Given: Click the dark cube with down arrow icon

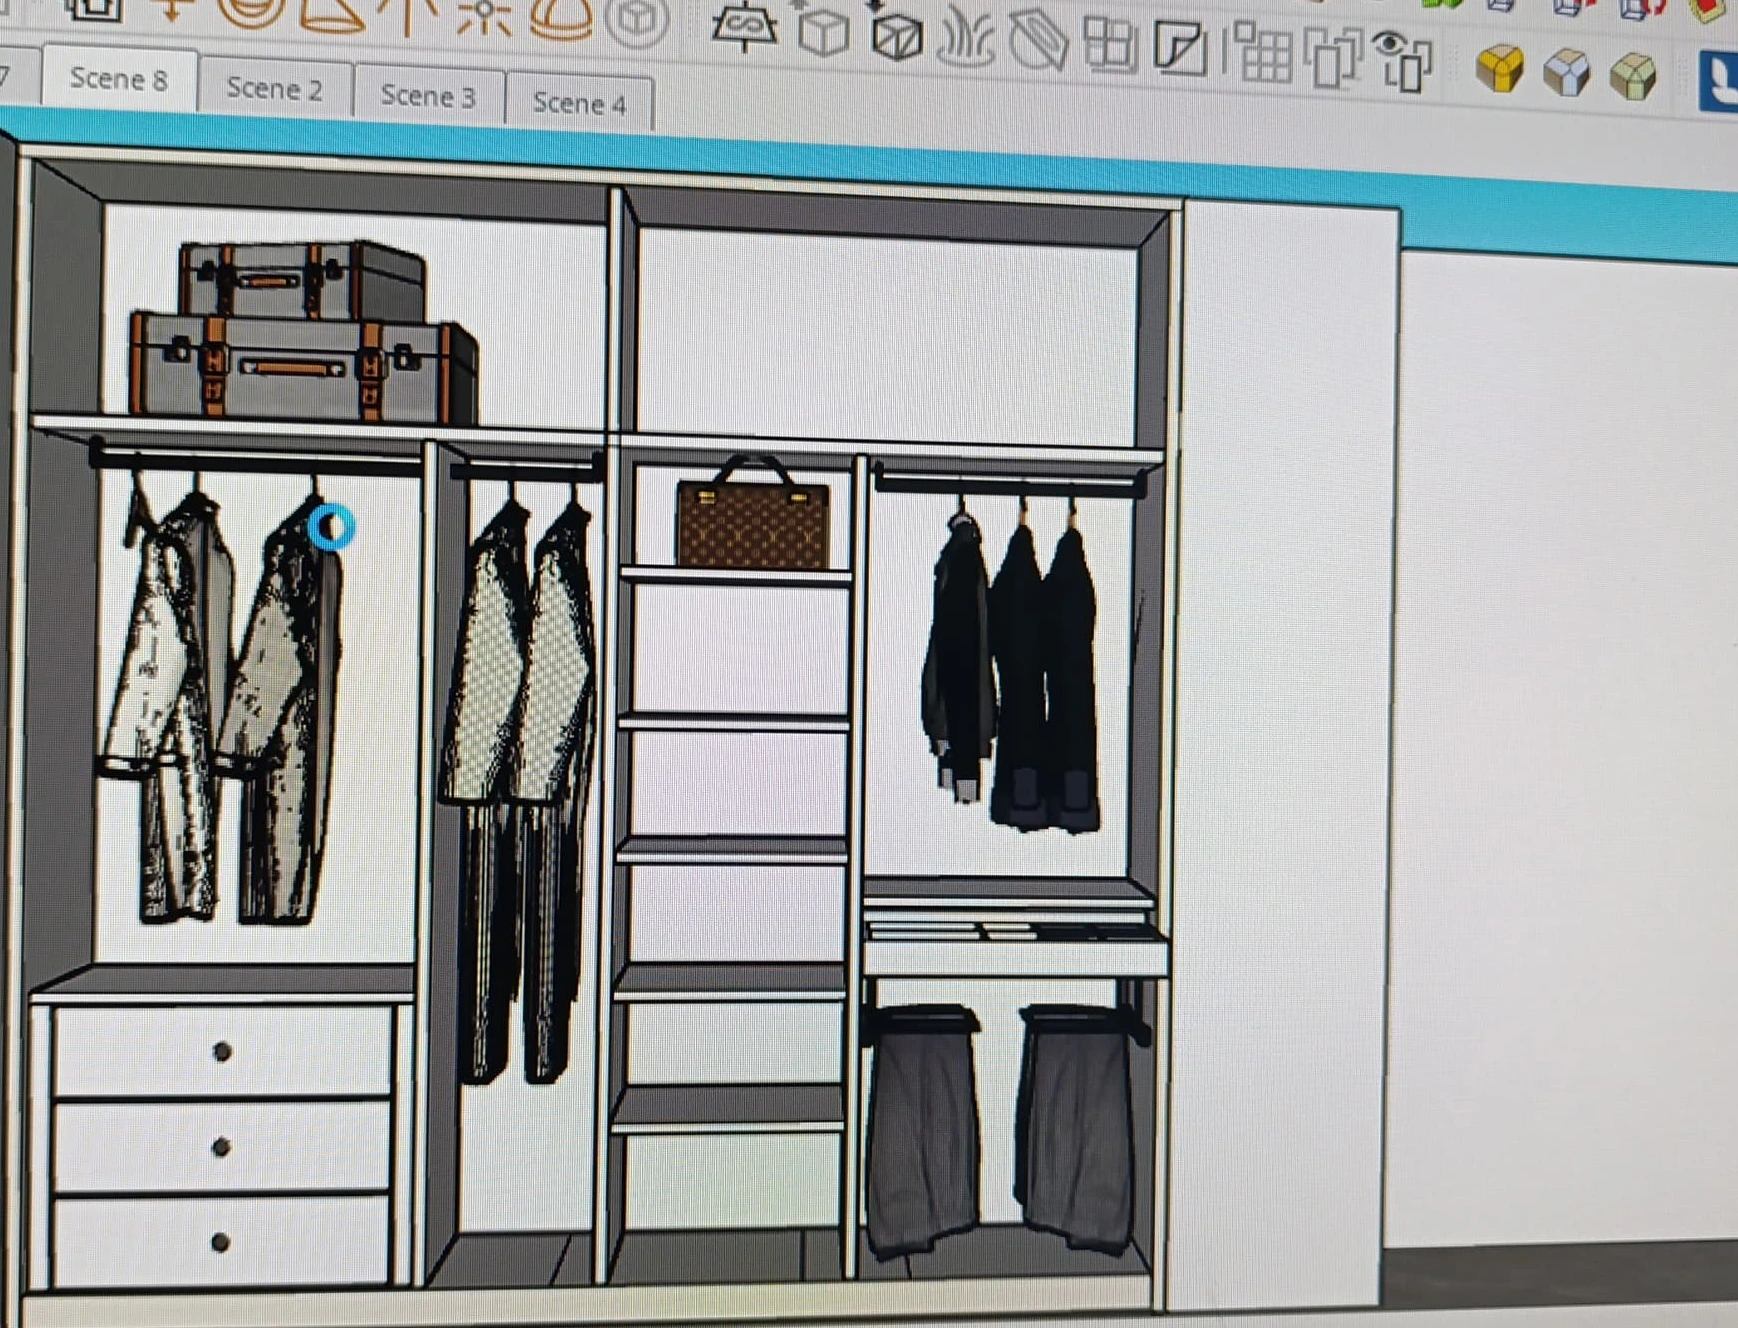Looking at the screenshot, I should (x=895, y=36).
